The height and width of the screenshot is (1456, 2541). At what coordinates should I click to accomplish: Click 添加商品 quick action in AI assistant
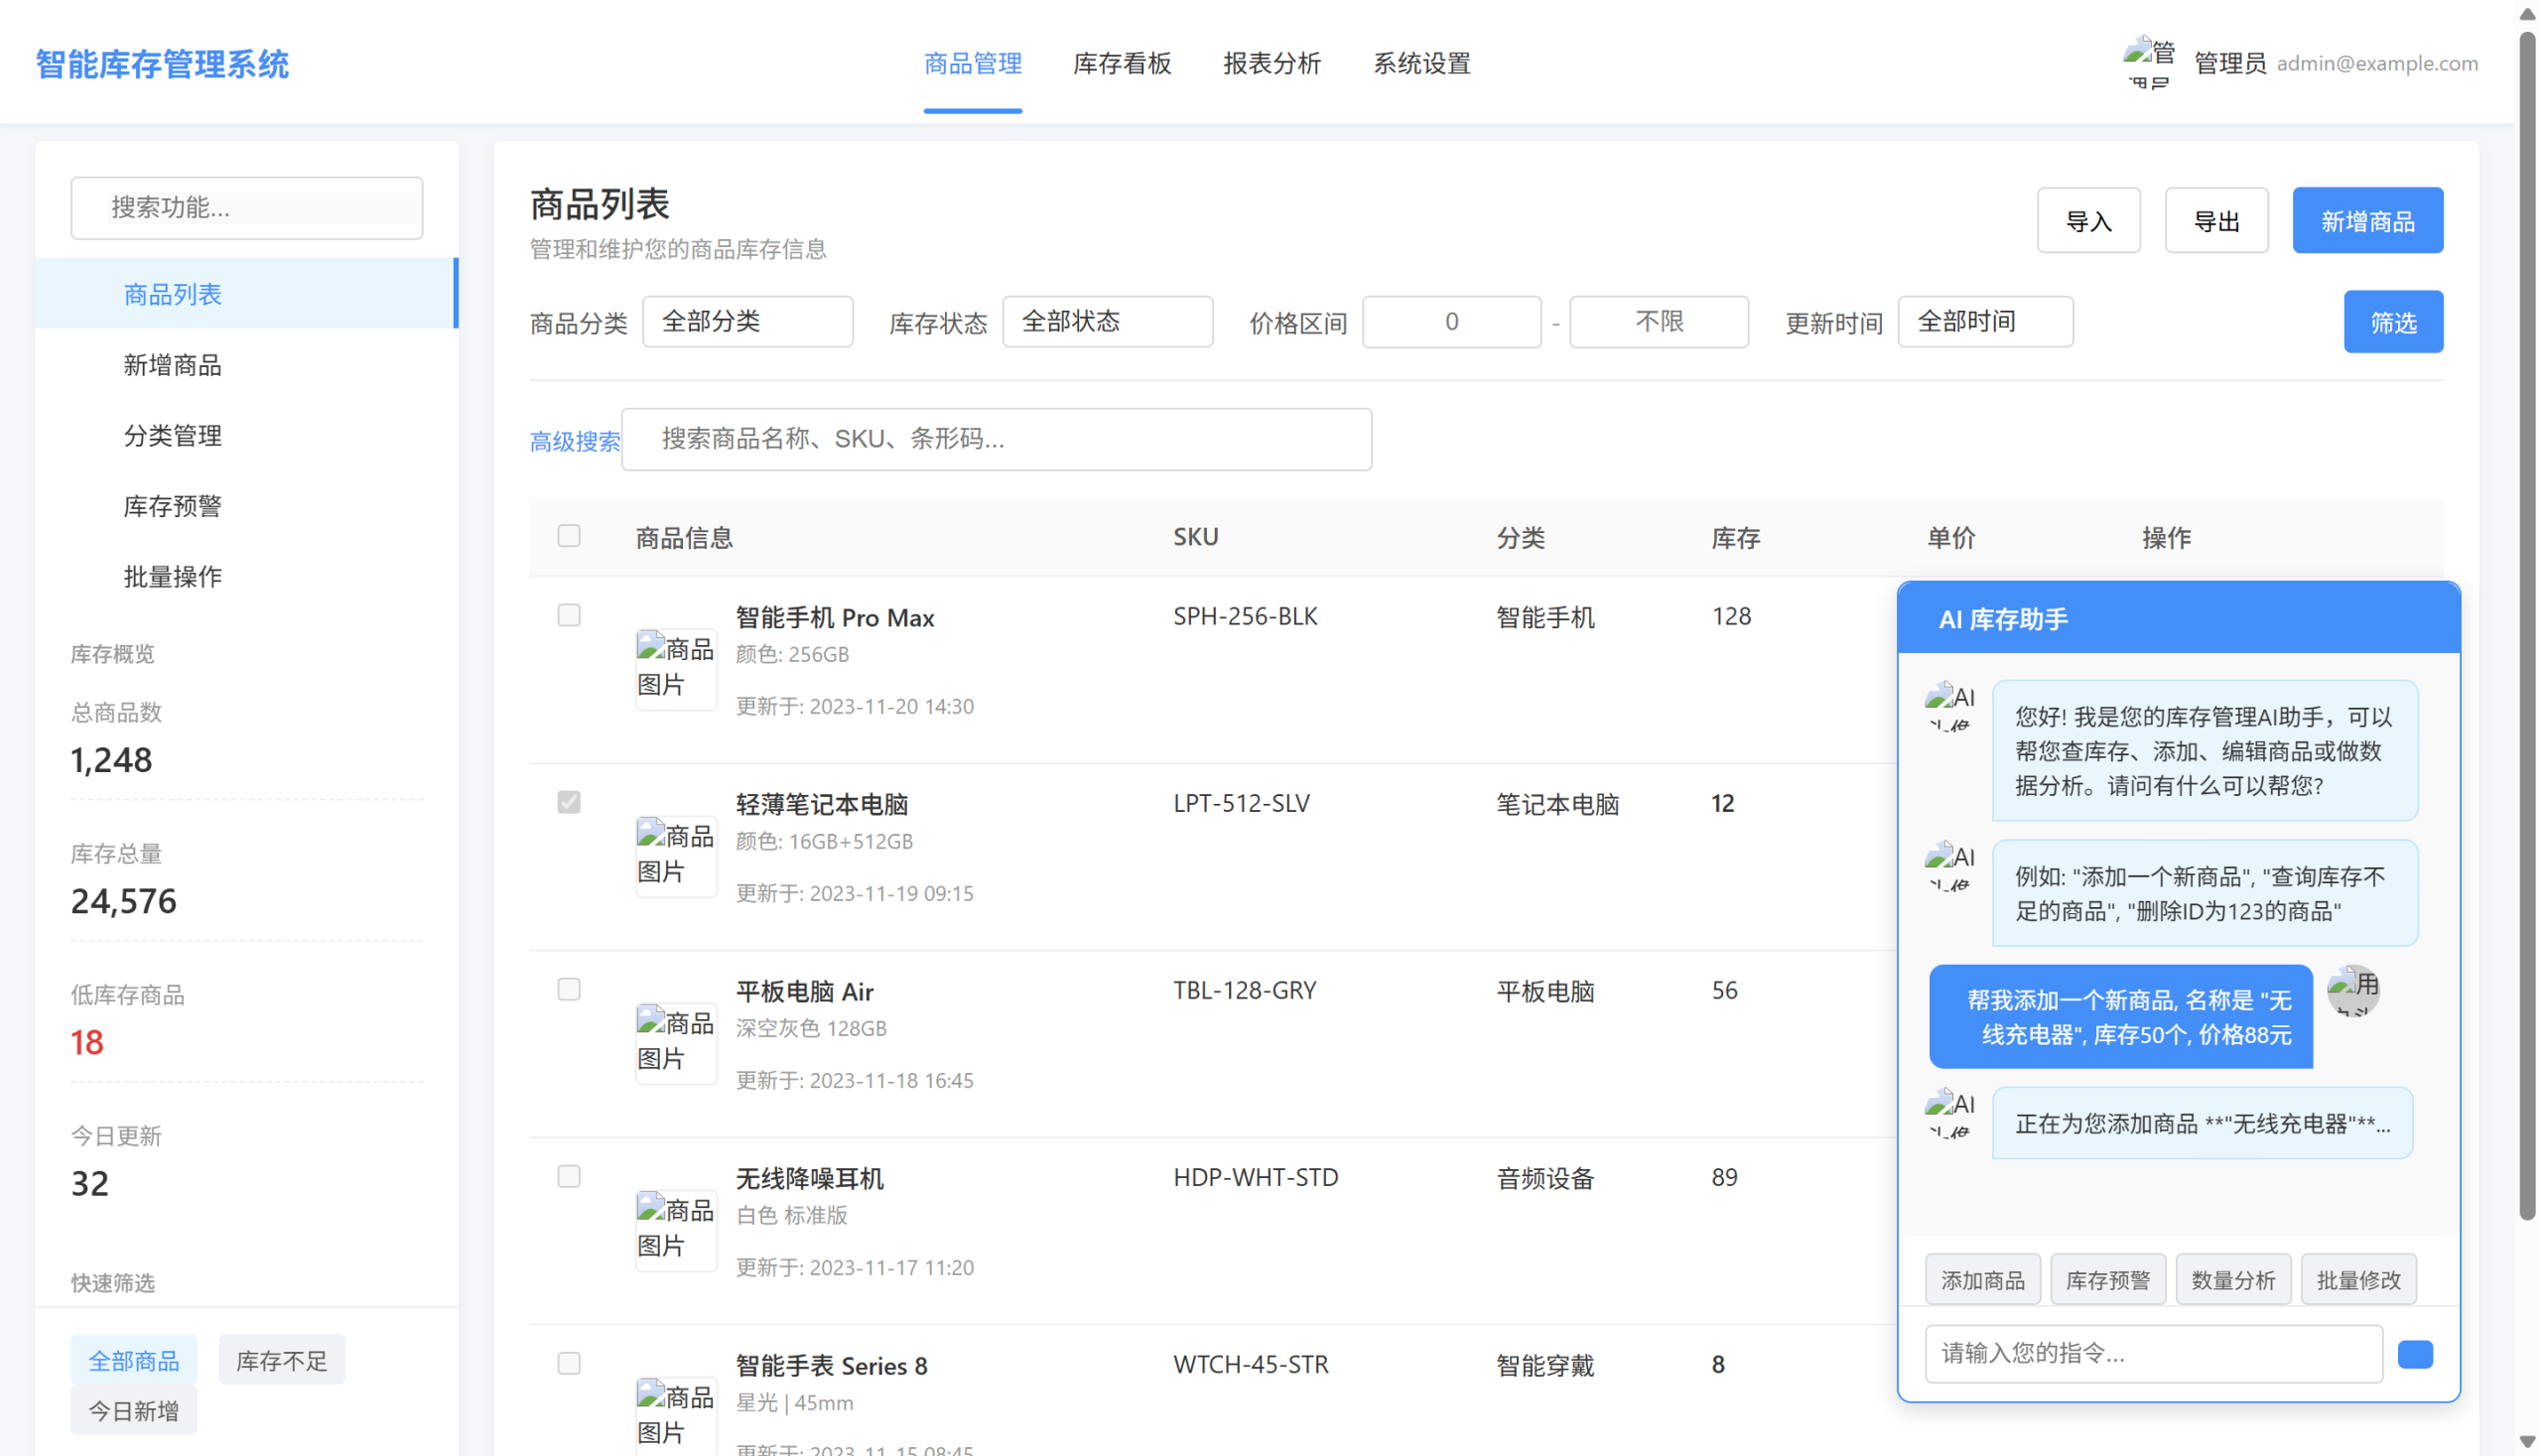1982,1278
